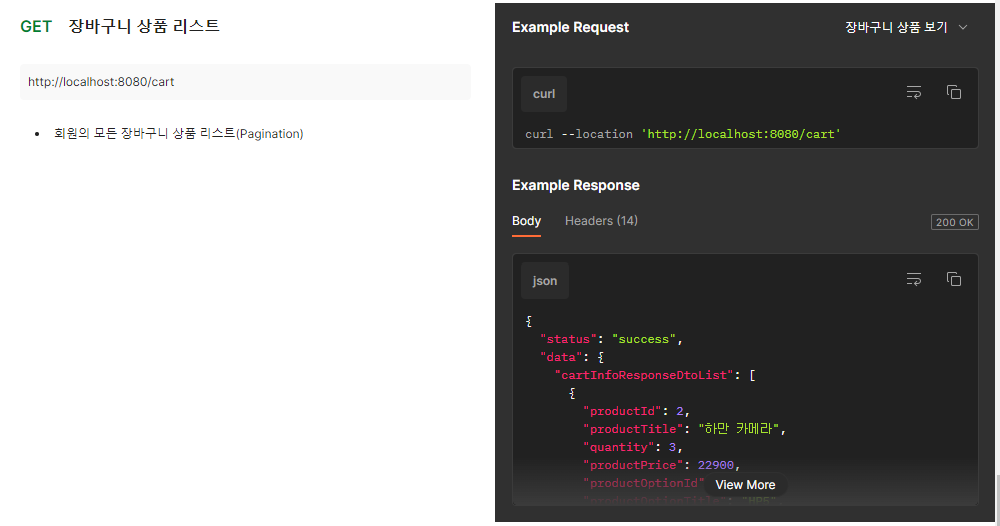This screenshot has width=1000, height=526.
Task: Click the "success" value in the JSON
Action: click(644, 339)
